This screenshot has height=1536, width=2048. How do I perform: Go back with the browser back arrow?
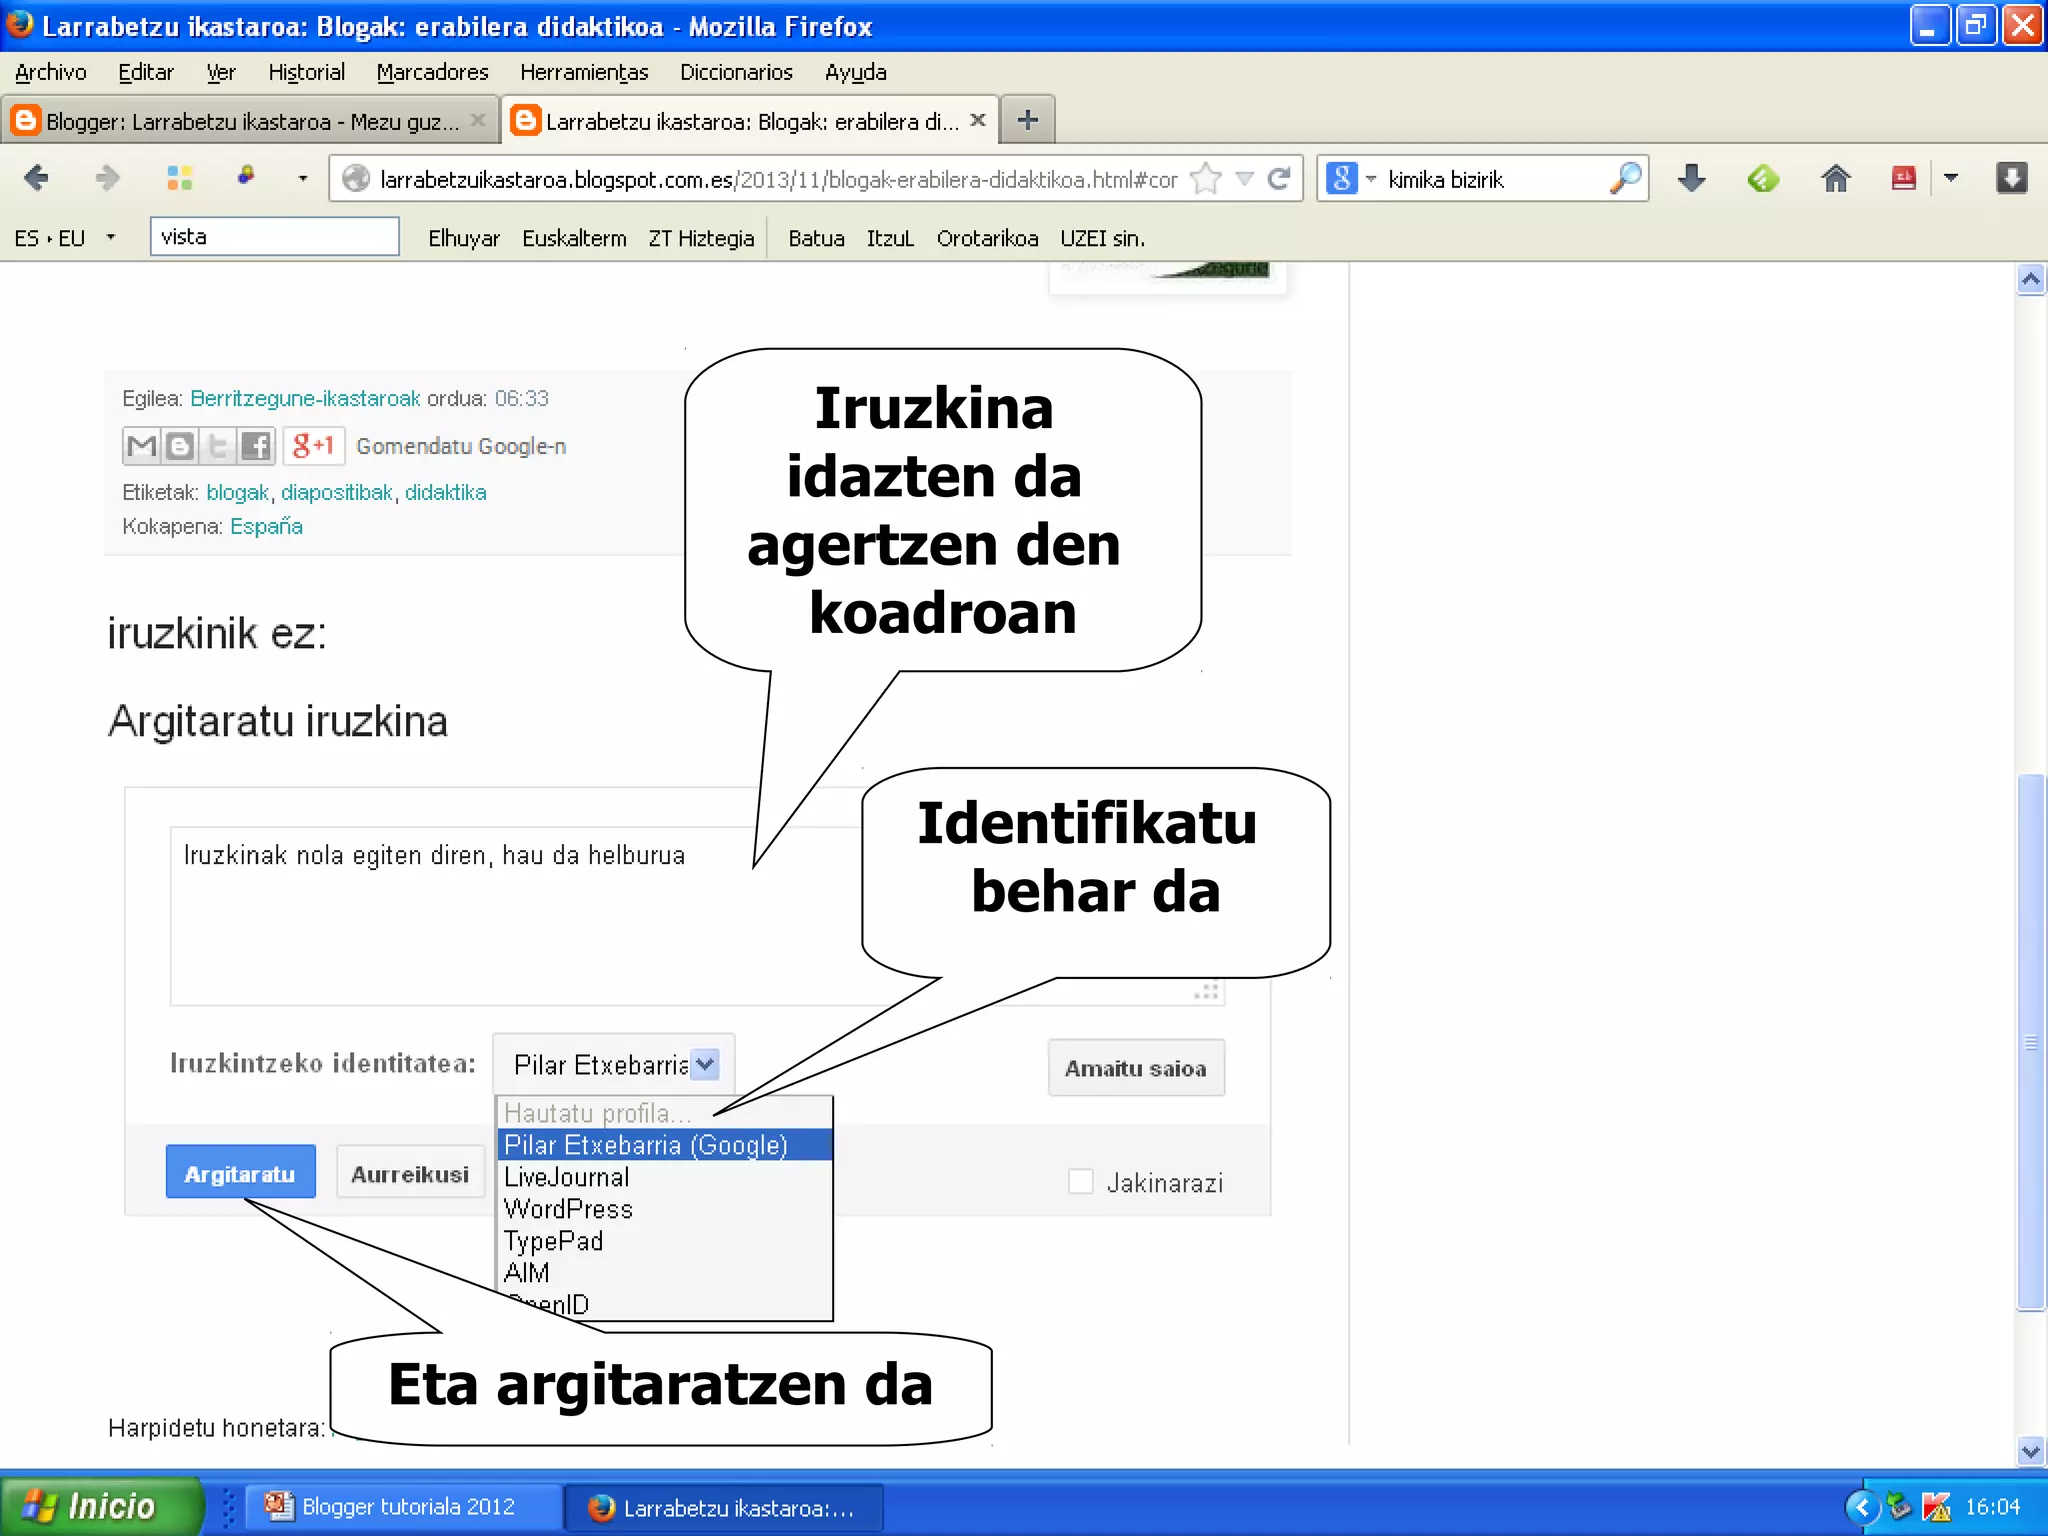(x=36, y=179)
